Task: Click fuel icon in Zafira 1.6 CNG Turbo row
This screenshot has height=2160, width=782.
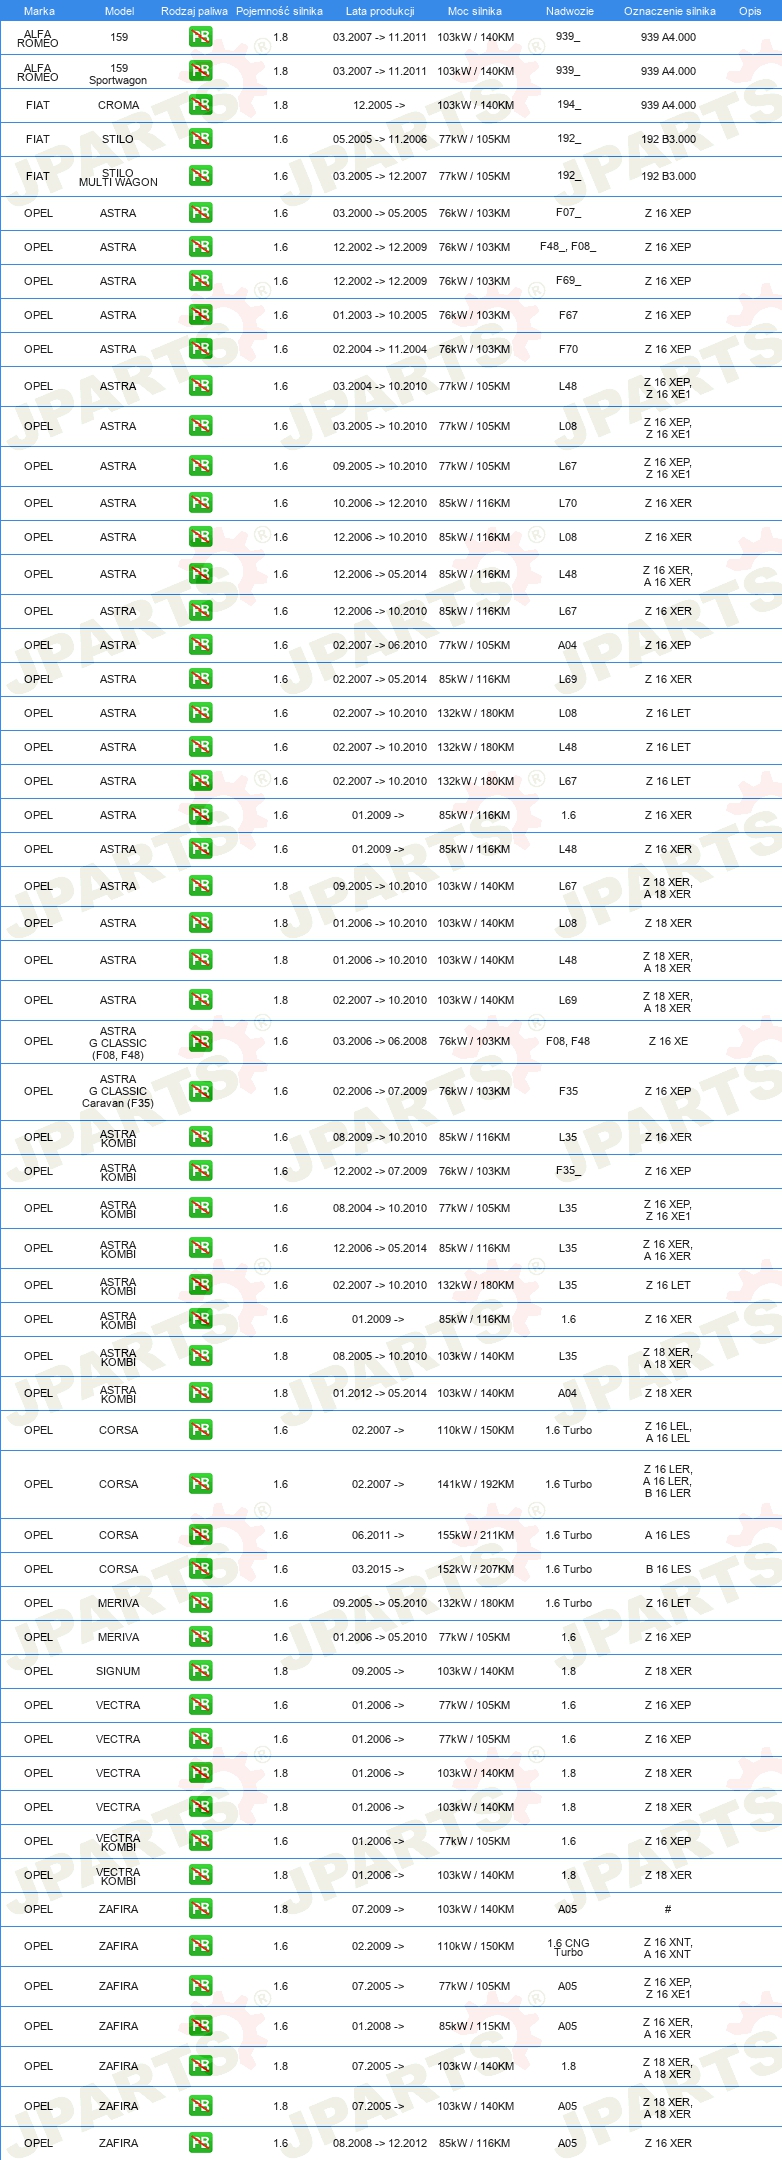Action: pyautogui.click(x=200, y=1946)
